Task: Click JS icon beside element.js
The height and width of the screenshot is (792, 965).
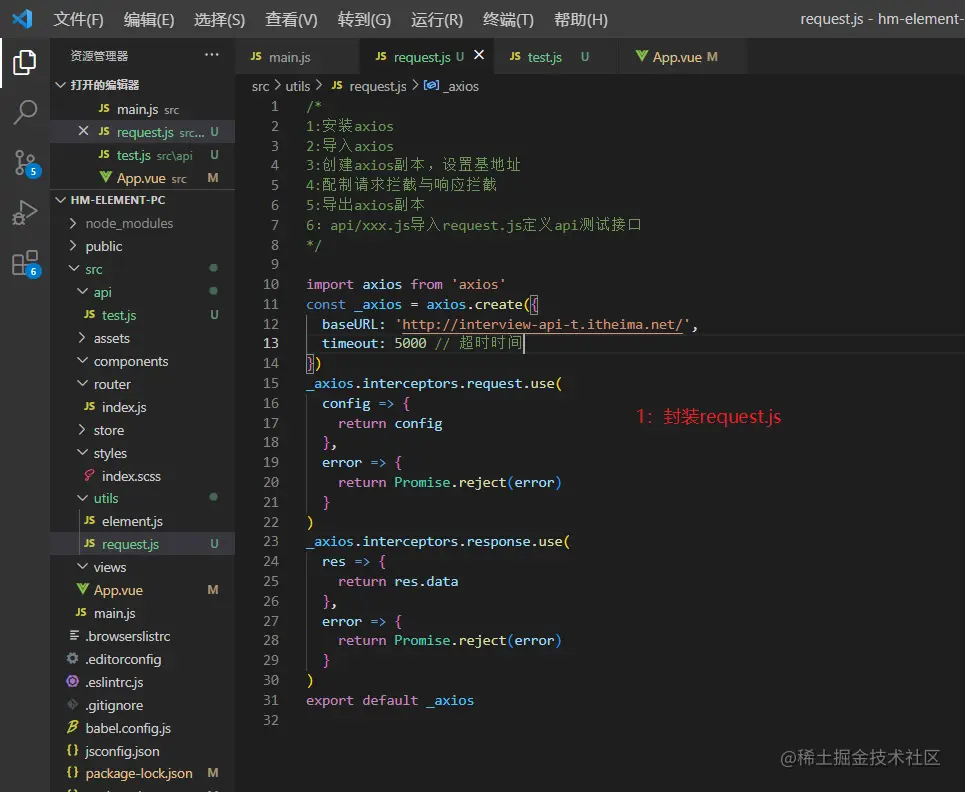Action: [x=89, y=521]
